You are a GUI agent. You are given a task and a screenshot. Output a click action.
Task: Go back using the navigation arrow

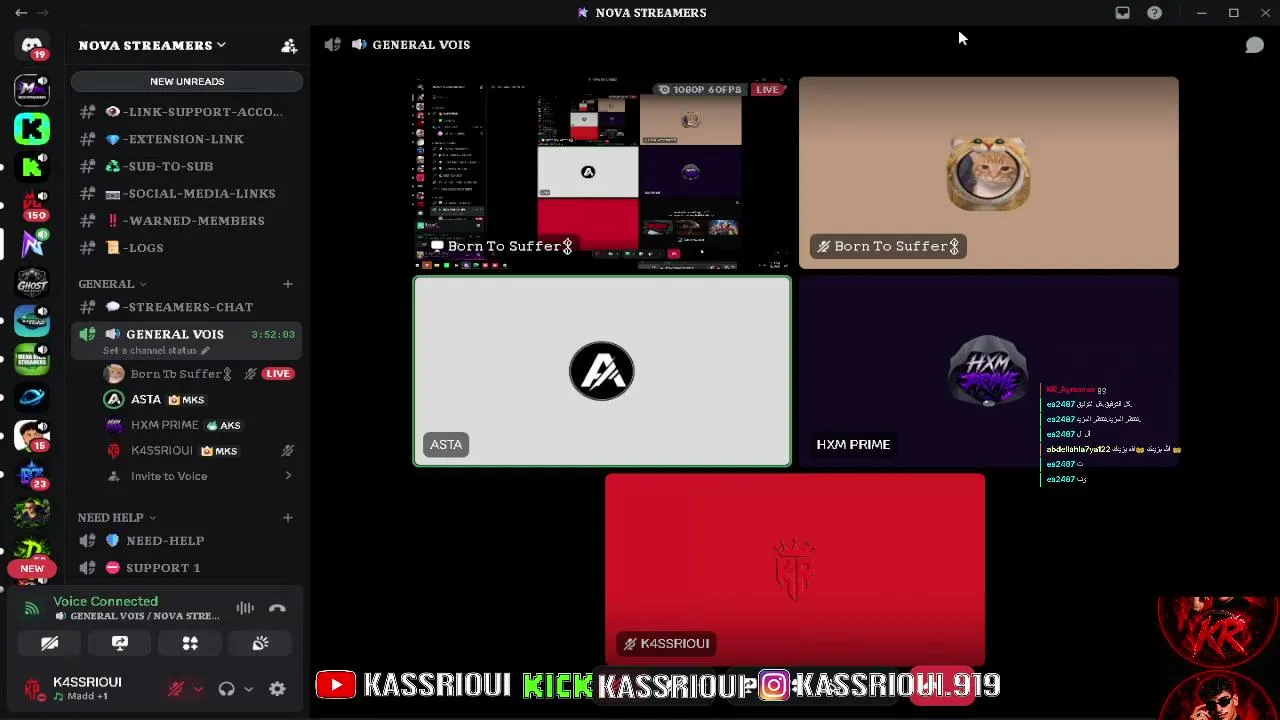click(x=21, y=13)
